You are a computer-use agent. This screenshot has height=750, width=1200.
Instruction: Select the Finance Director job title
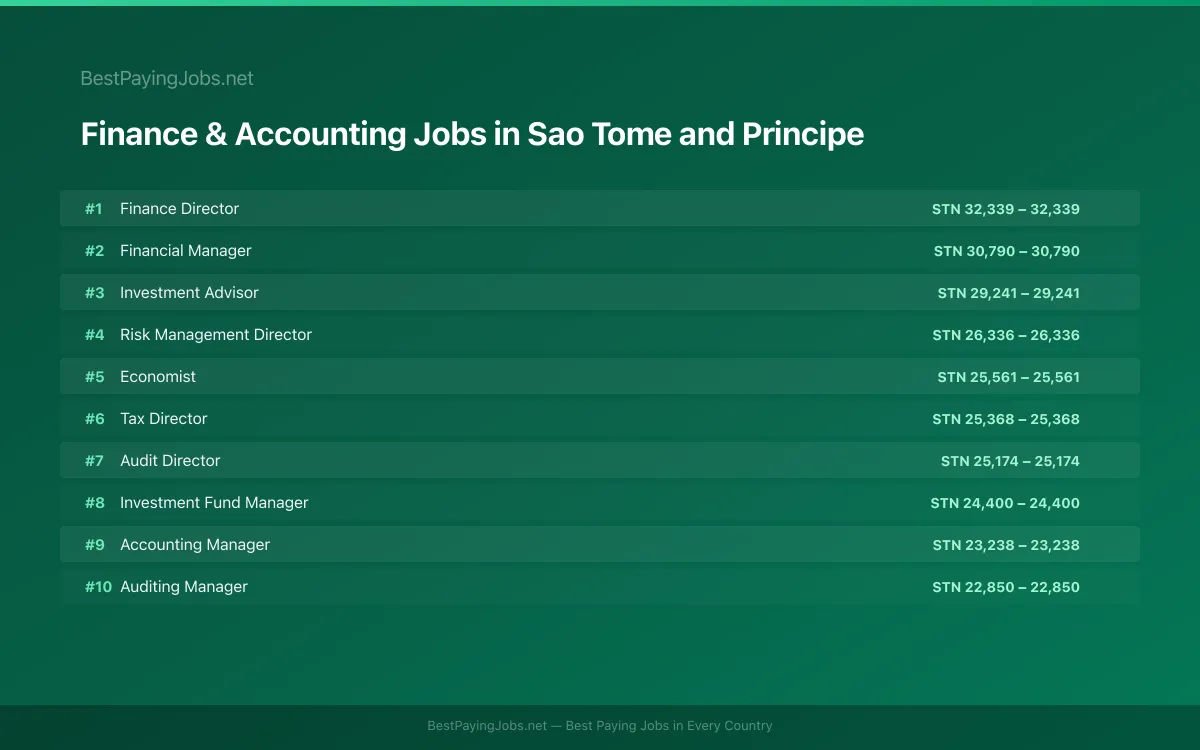(179, 208)
